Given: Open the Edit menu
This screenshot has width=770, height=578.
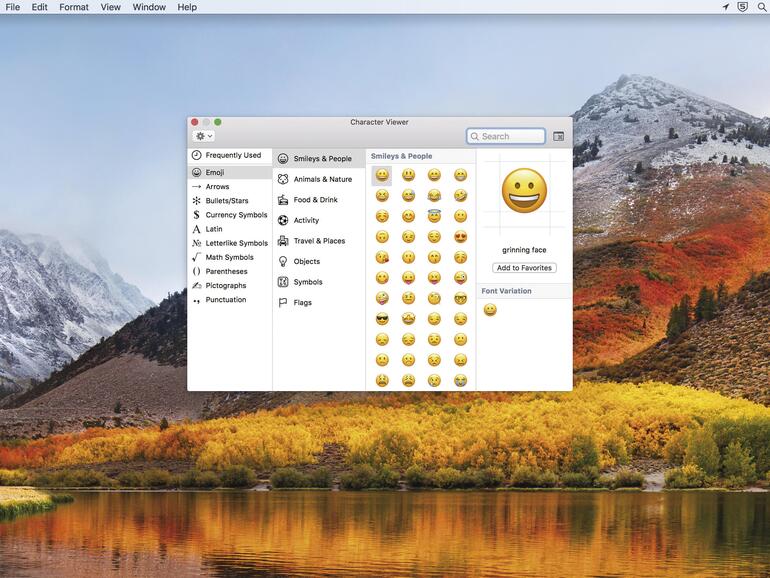Looking at the screenshot, I should (40, 7).
